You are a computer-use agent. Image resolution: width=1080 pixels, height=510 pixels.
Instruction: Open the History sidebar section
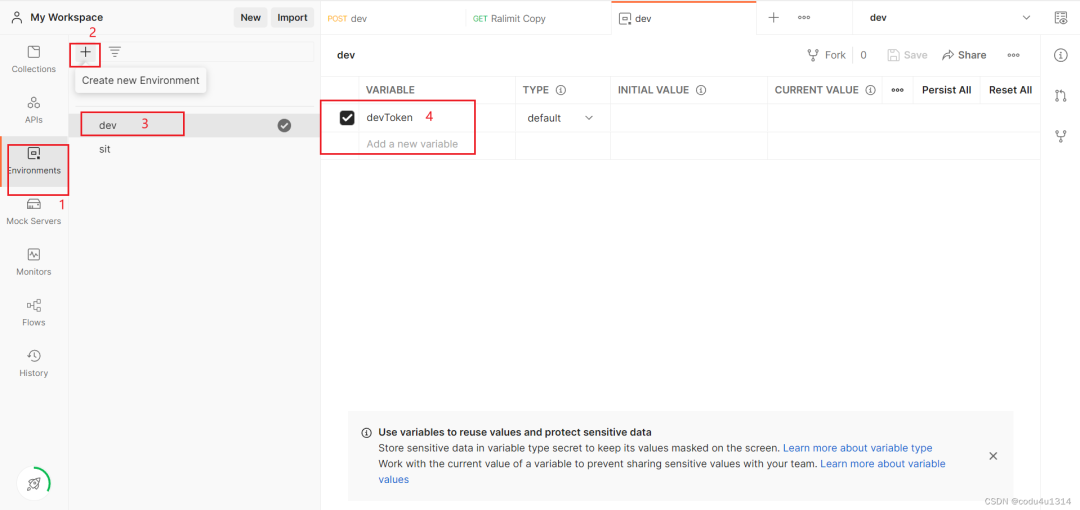[34, 363]
